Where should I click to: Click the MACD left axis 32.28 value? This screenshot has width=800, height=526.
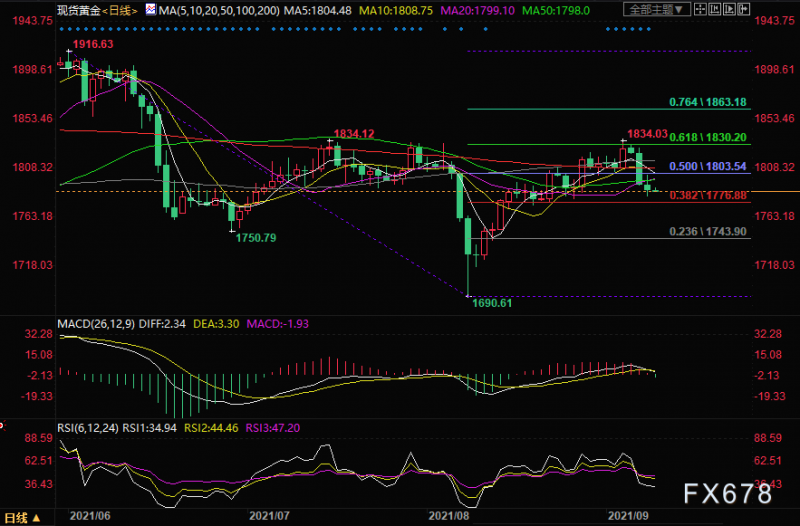[39, 334]
